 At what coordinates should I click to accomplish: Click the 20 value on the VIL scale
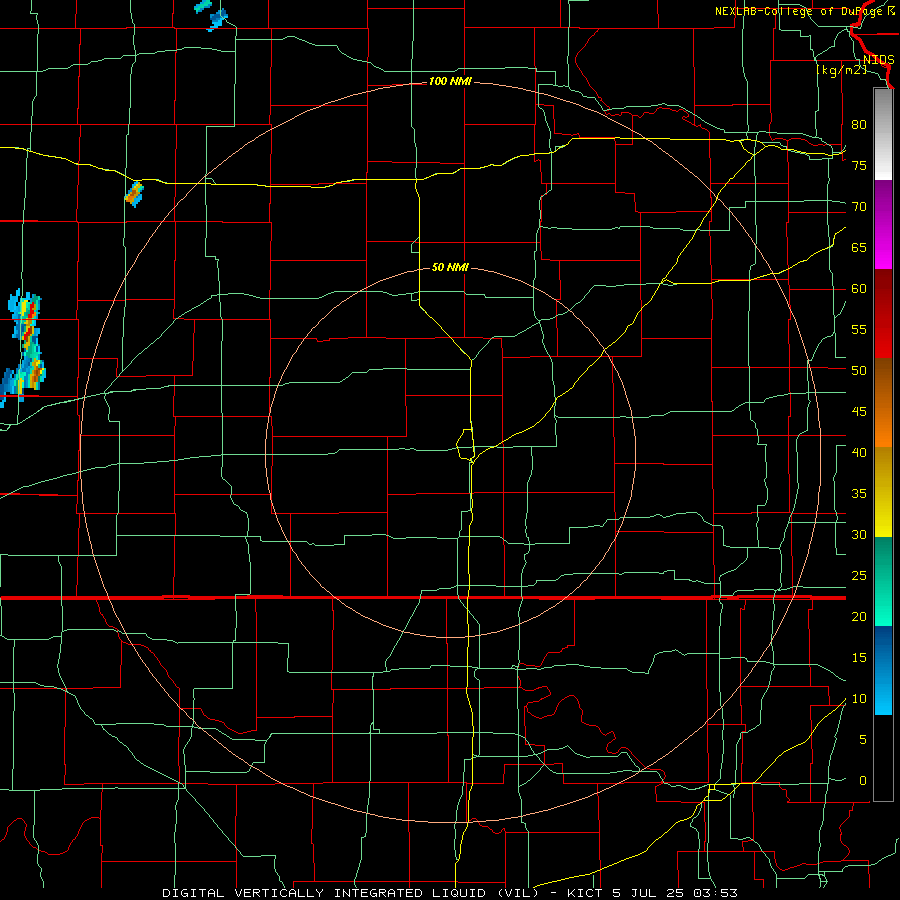pyautogui.click(x=859, y=616)
